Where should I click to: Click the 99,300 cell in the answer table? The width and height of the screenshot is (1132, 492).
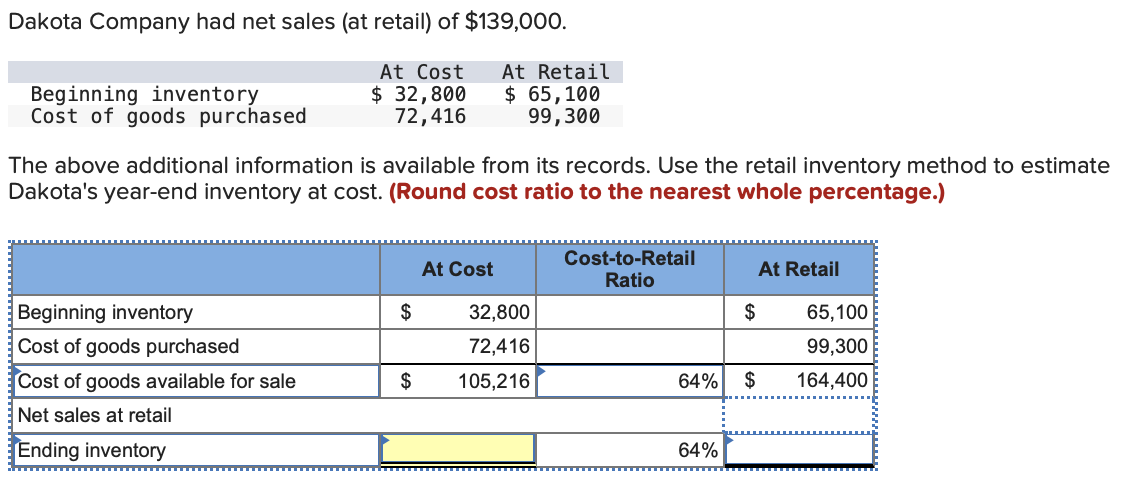[799, 346]
